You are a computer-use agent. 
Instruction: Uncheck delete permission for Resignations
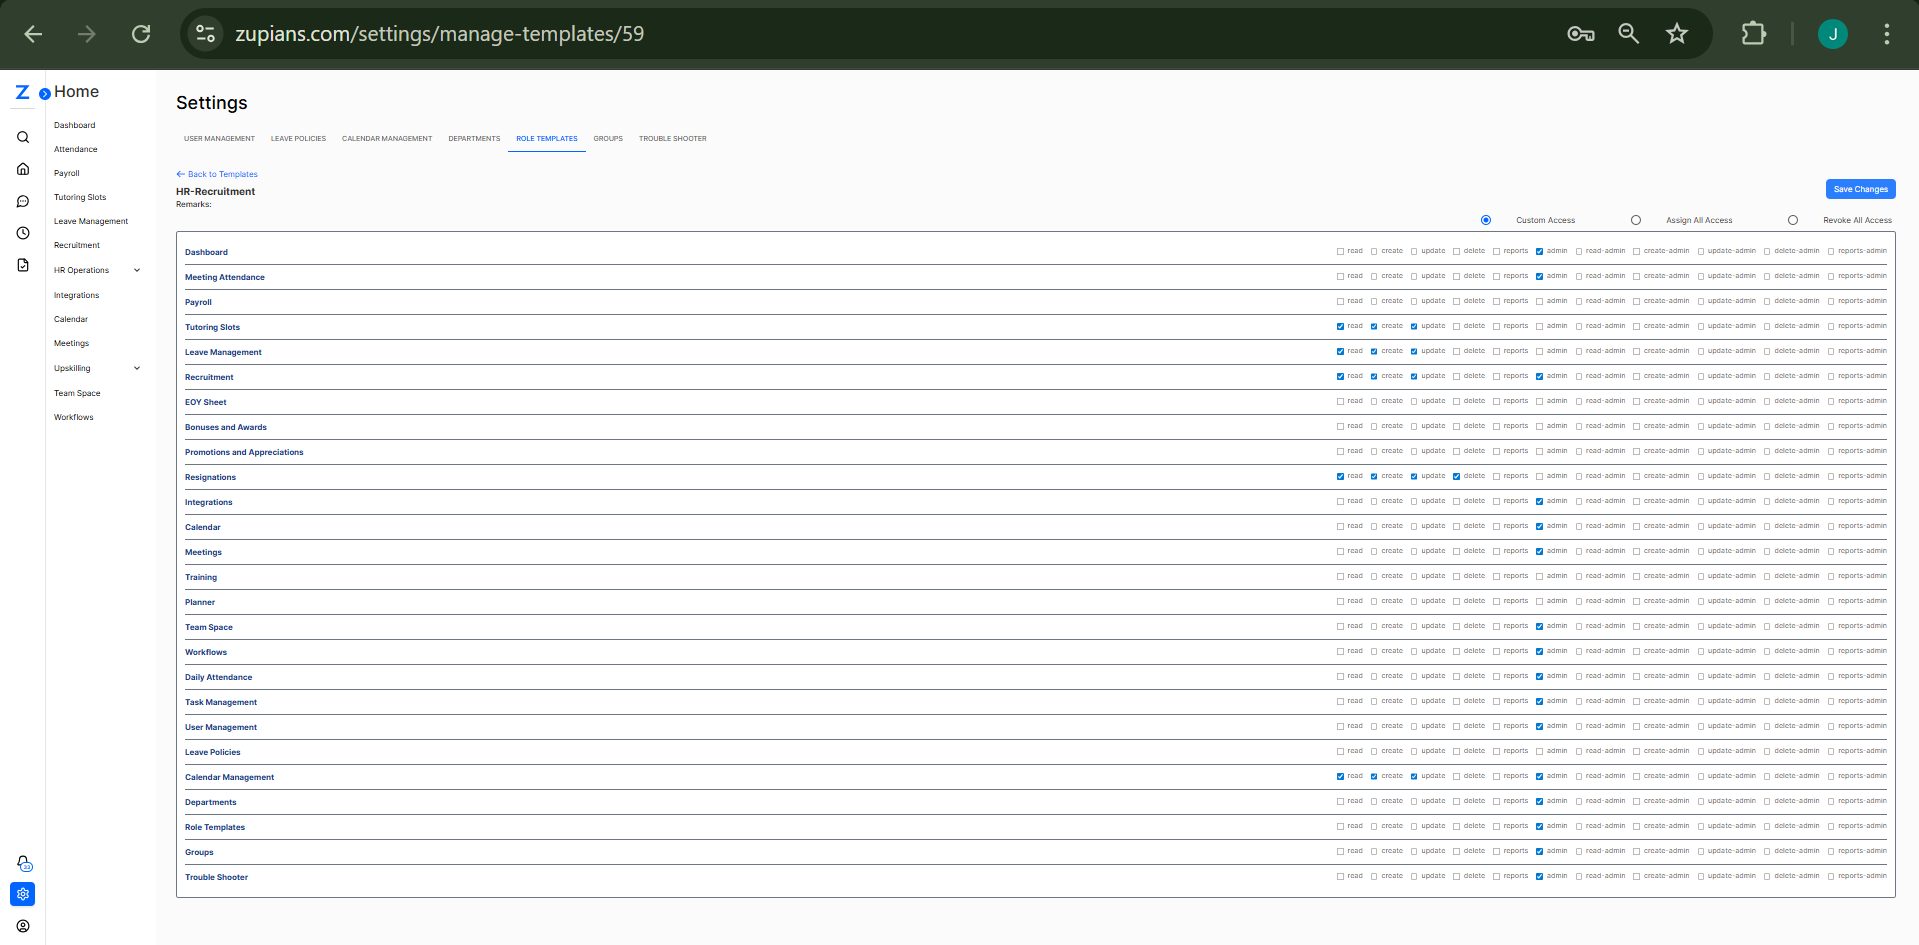[x=1456, y=477]
